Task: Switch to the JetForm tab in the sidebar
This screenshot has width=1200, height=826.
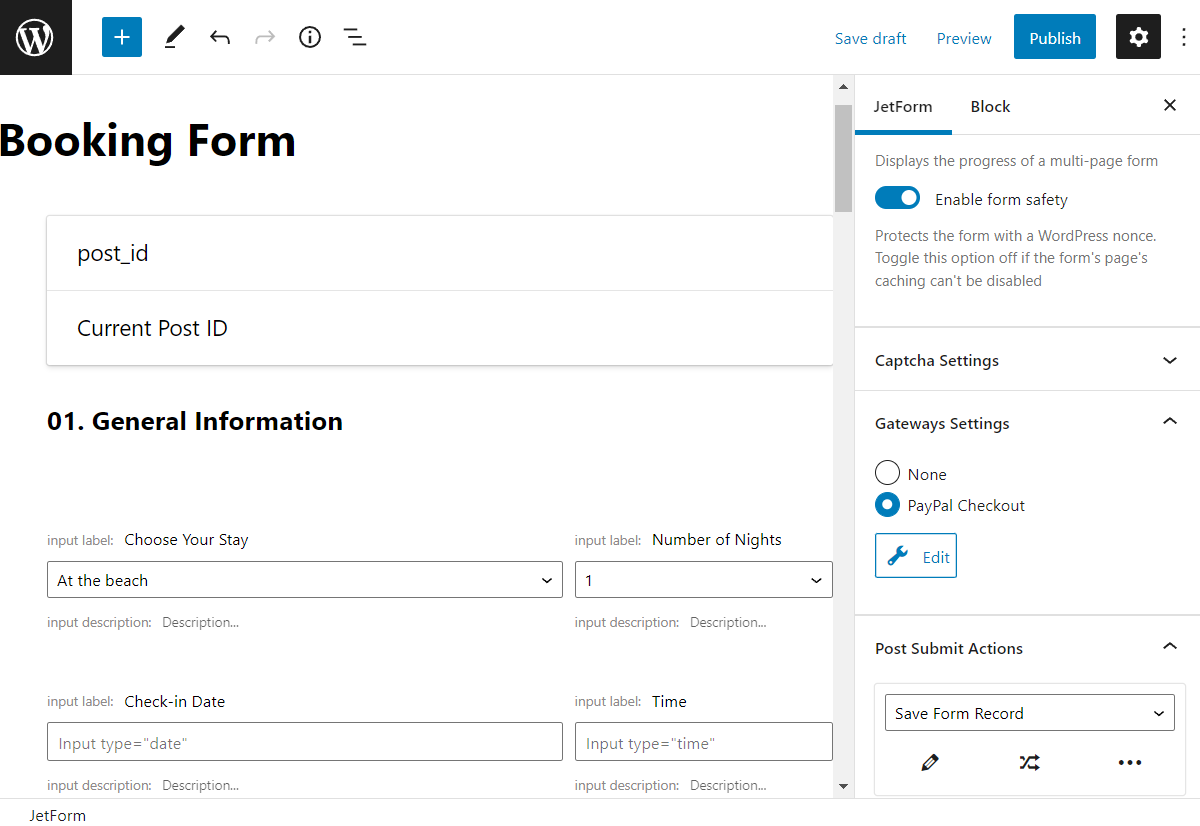Action: pyautogui.click(x=903, y=106)
